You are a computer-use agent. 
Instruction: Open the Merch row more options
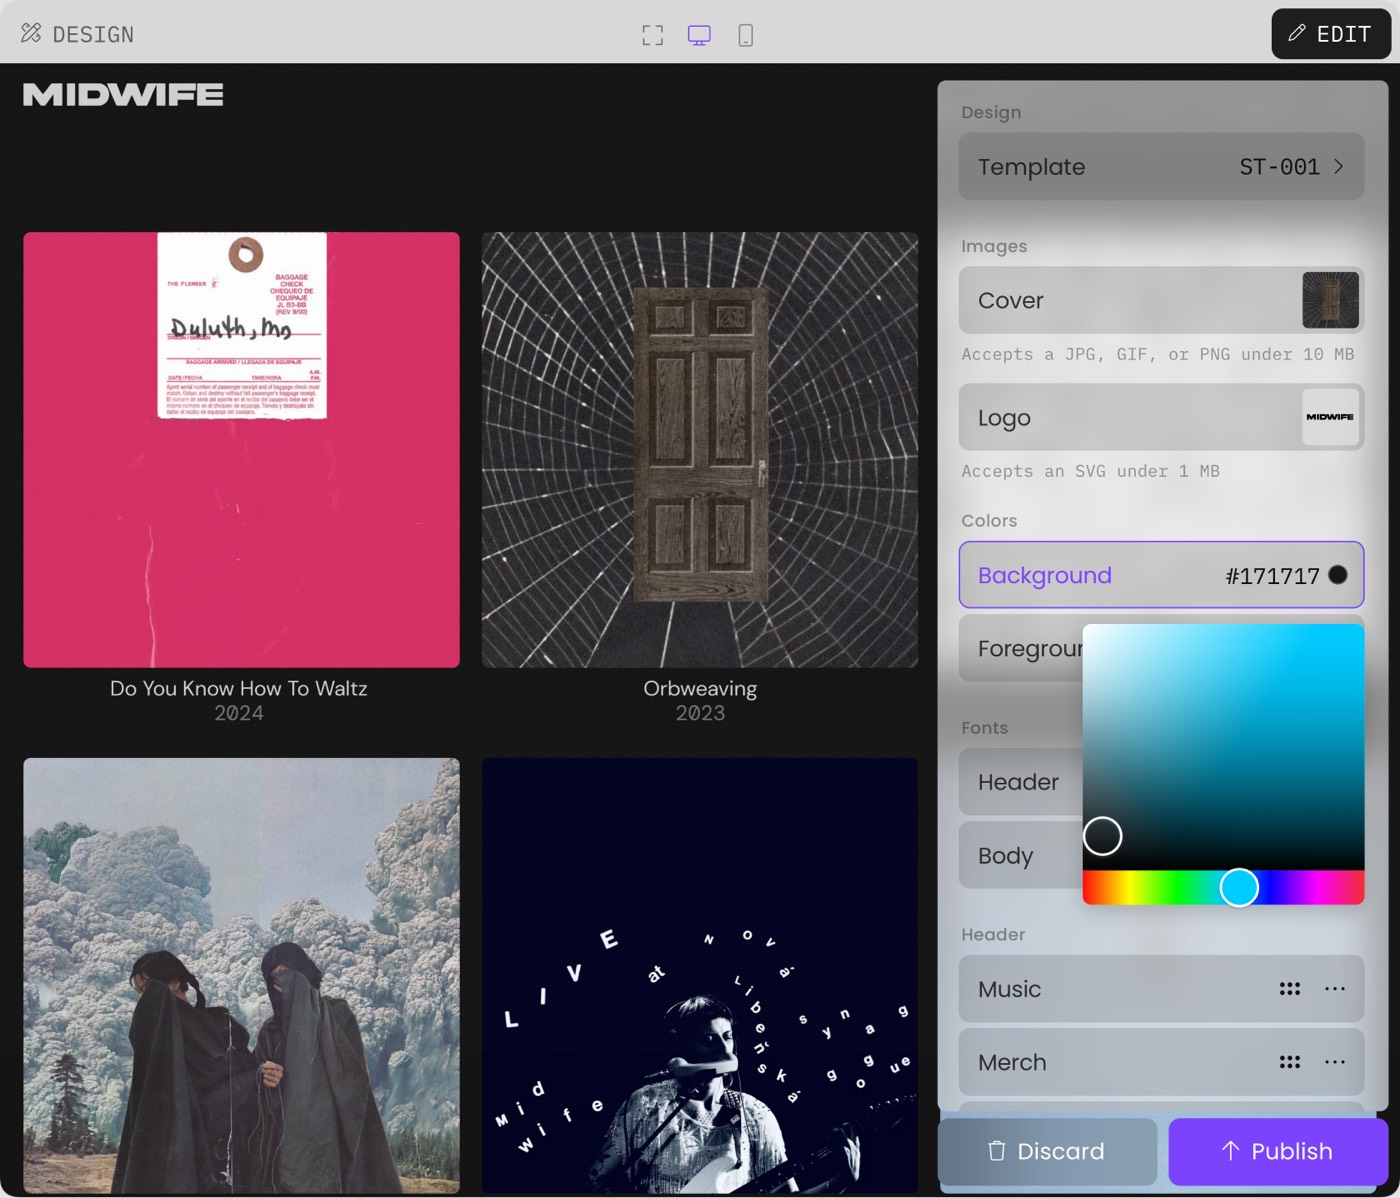[1335, 1062]
